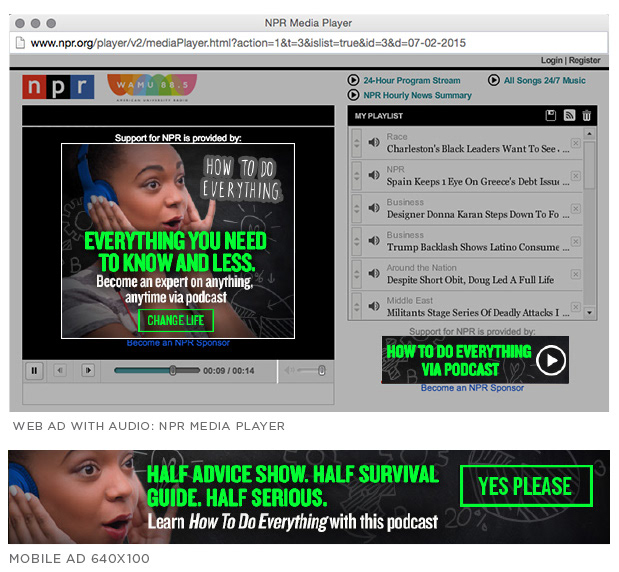Click playlist scrollbar up arrow
The height and width of the screenshot is (572, 619).
click(x=589, y=134)
